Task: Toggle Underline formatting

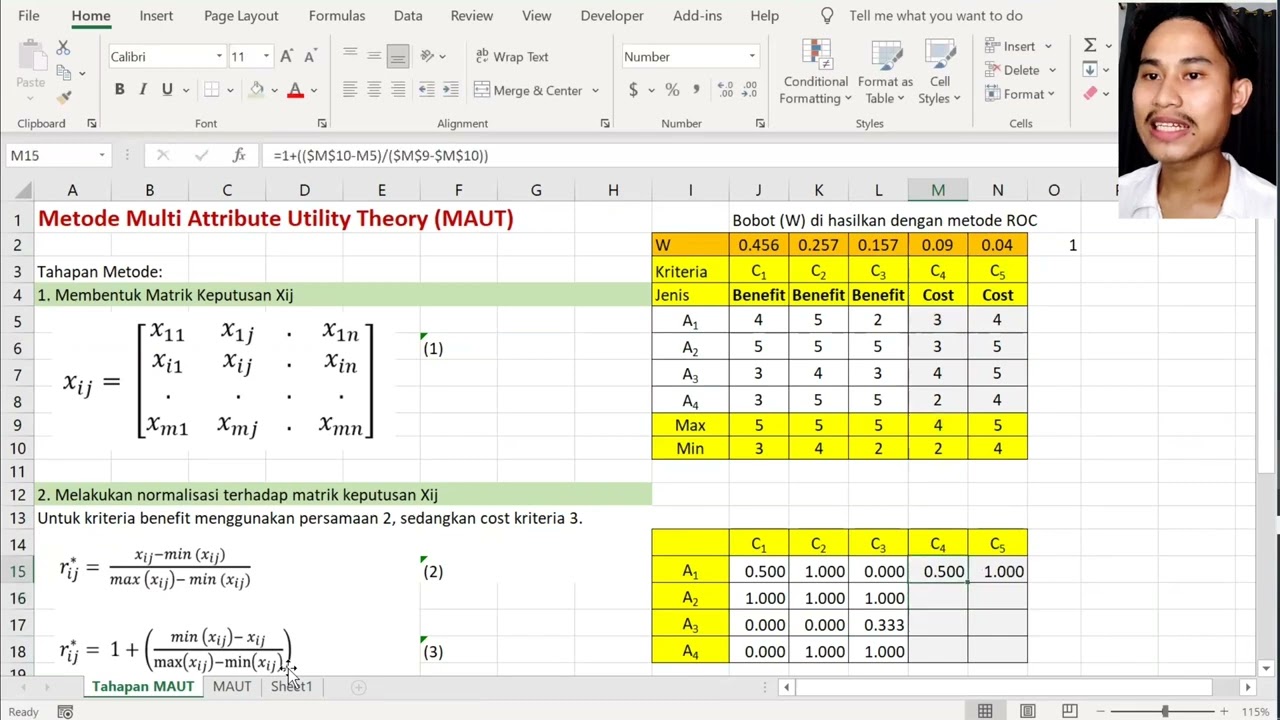Action: click(x=166, y=90)
